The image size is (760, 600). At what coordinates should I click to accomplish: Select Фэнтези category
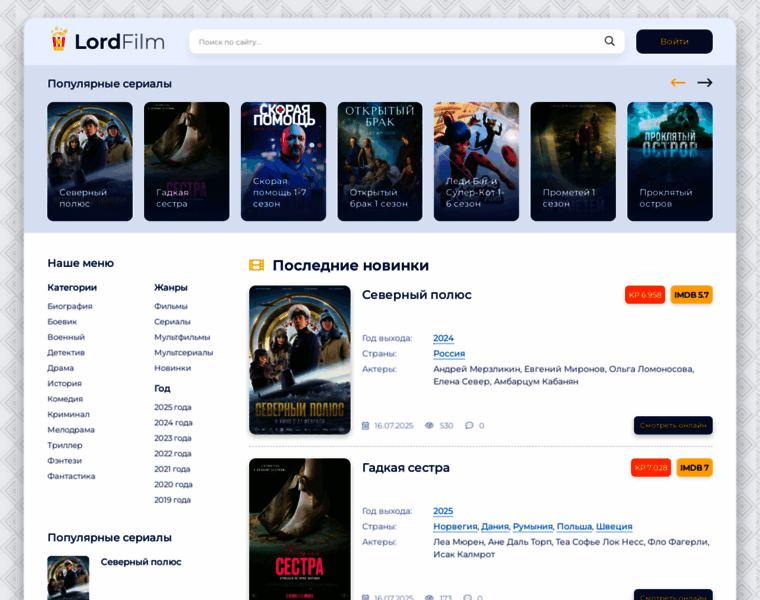click(x=64, y=461)
